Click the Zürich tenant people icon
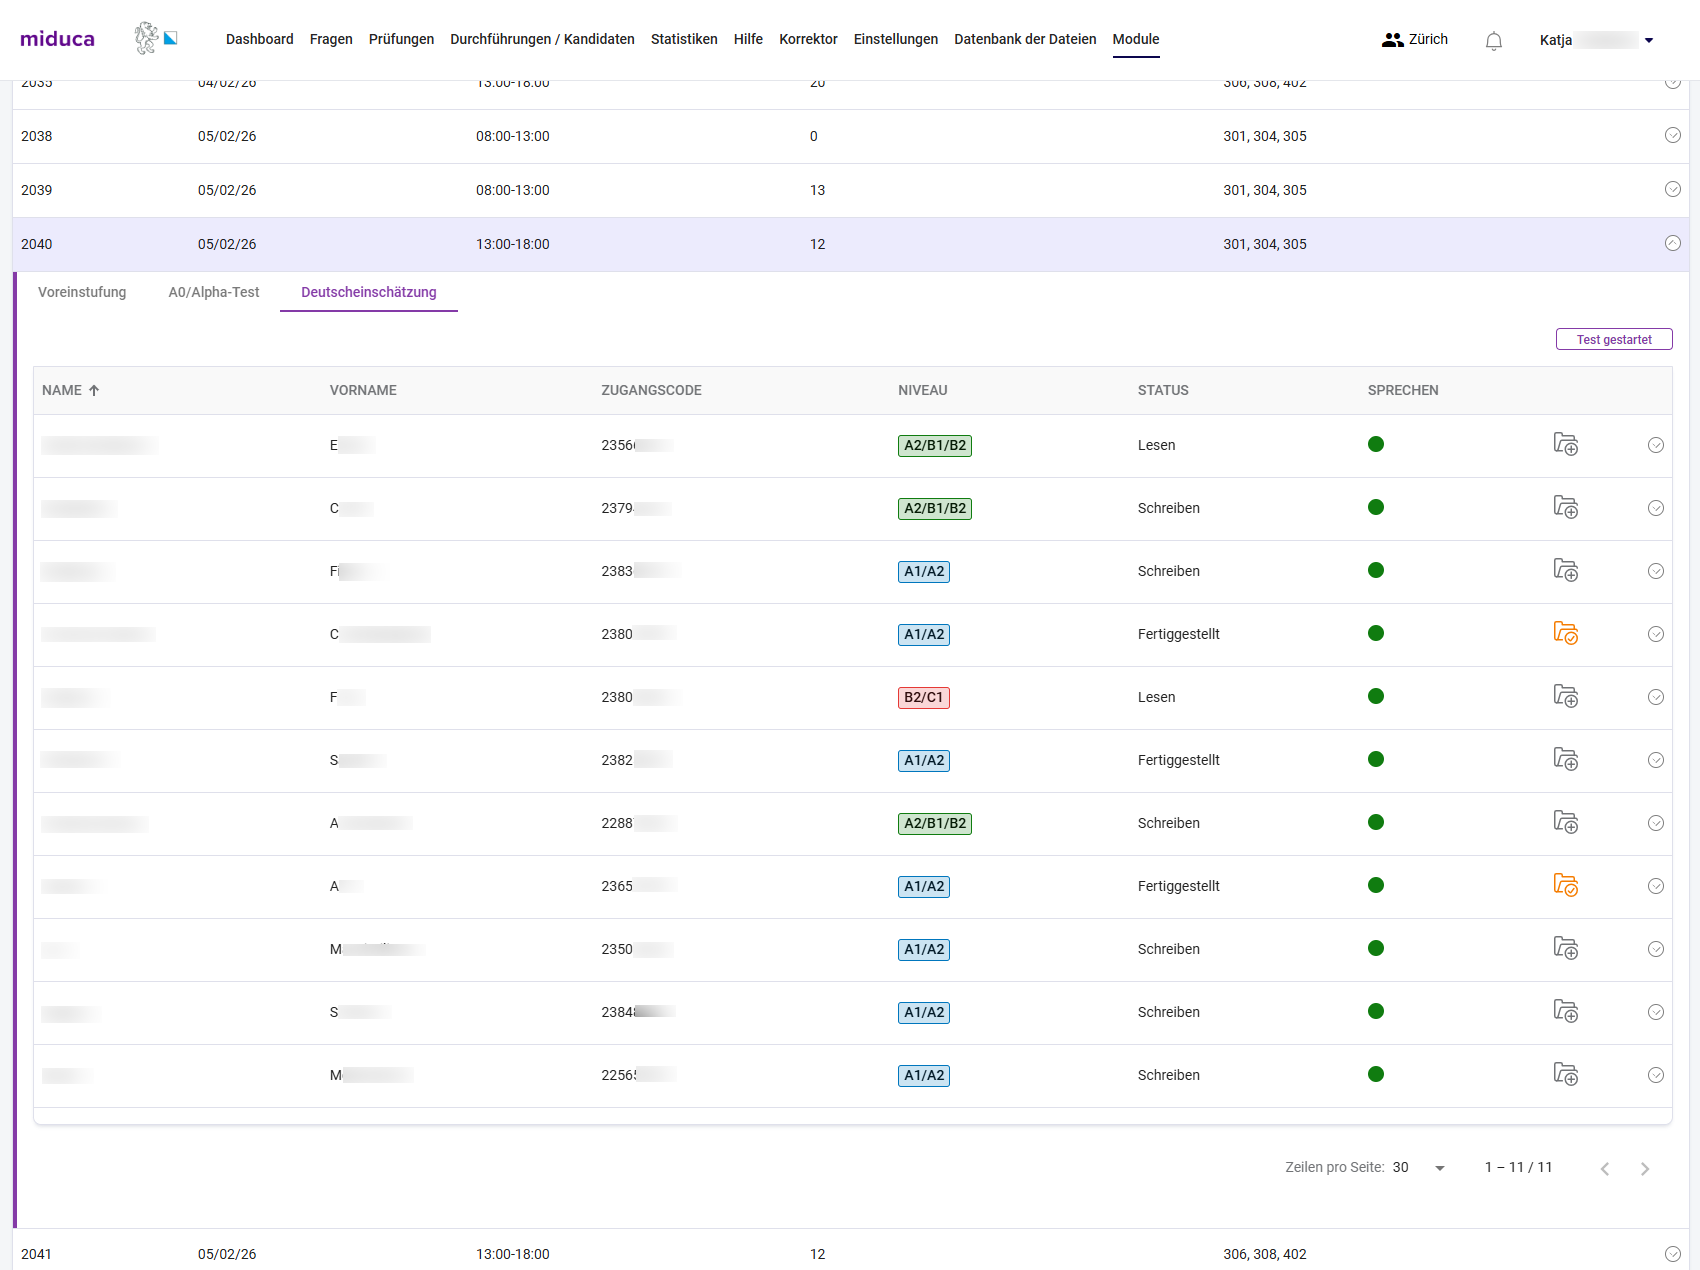1700x1270 pixels. coord(1393,40)
